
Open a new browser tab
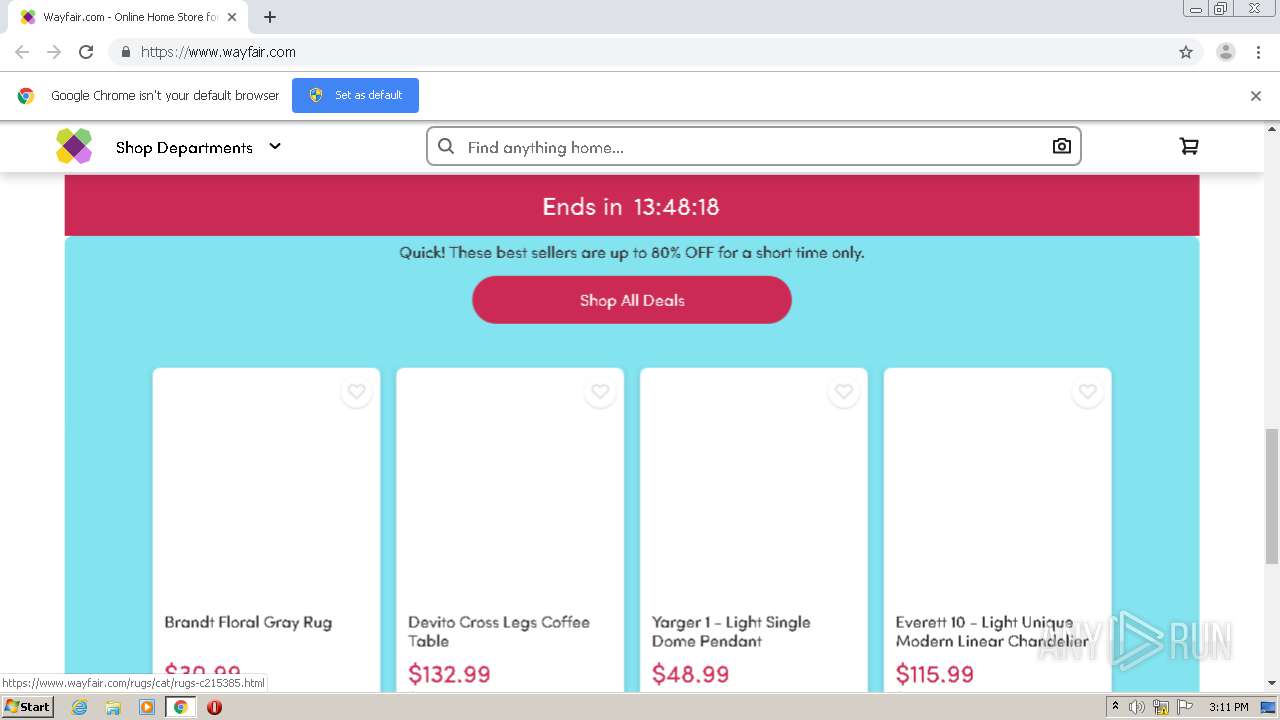pyautogui.click(x=270, y=17)
